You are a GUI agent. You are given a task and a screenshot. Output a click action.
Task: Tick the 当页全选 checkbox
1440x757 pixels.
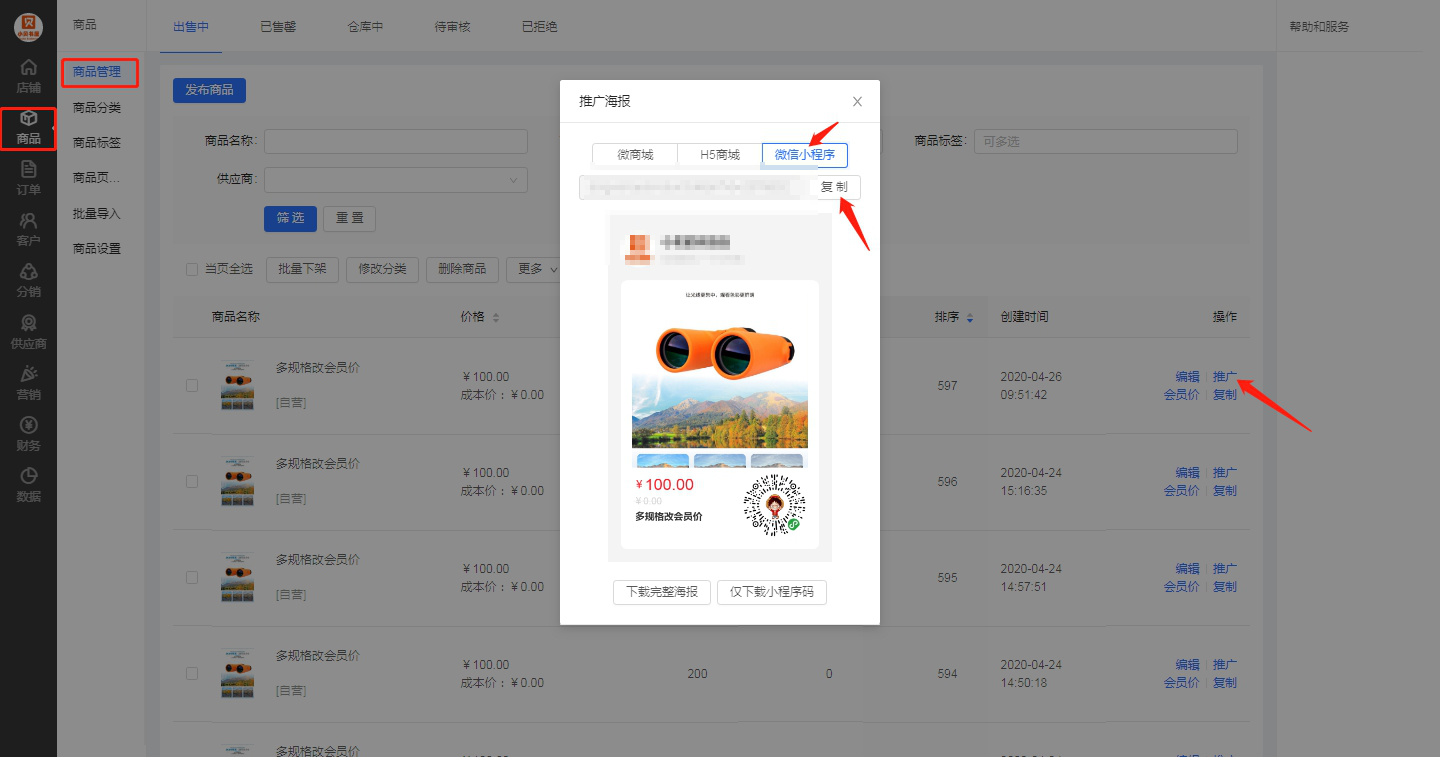[x=192, y=269]
